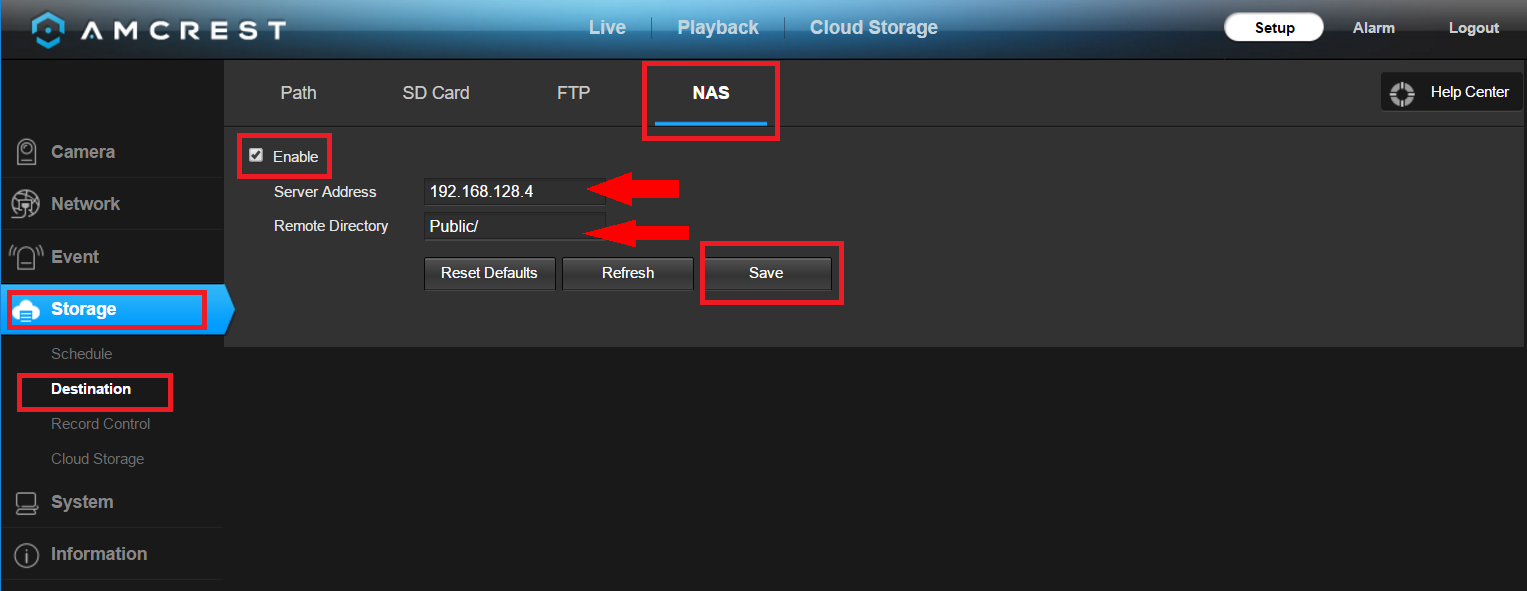
Task: Select Record Control in Storage submenu
Action: [100, 424]
